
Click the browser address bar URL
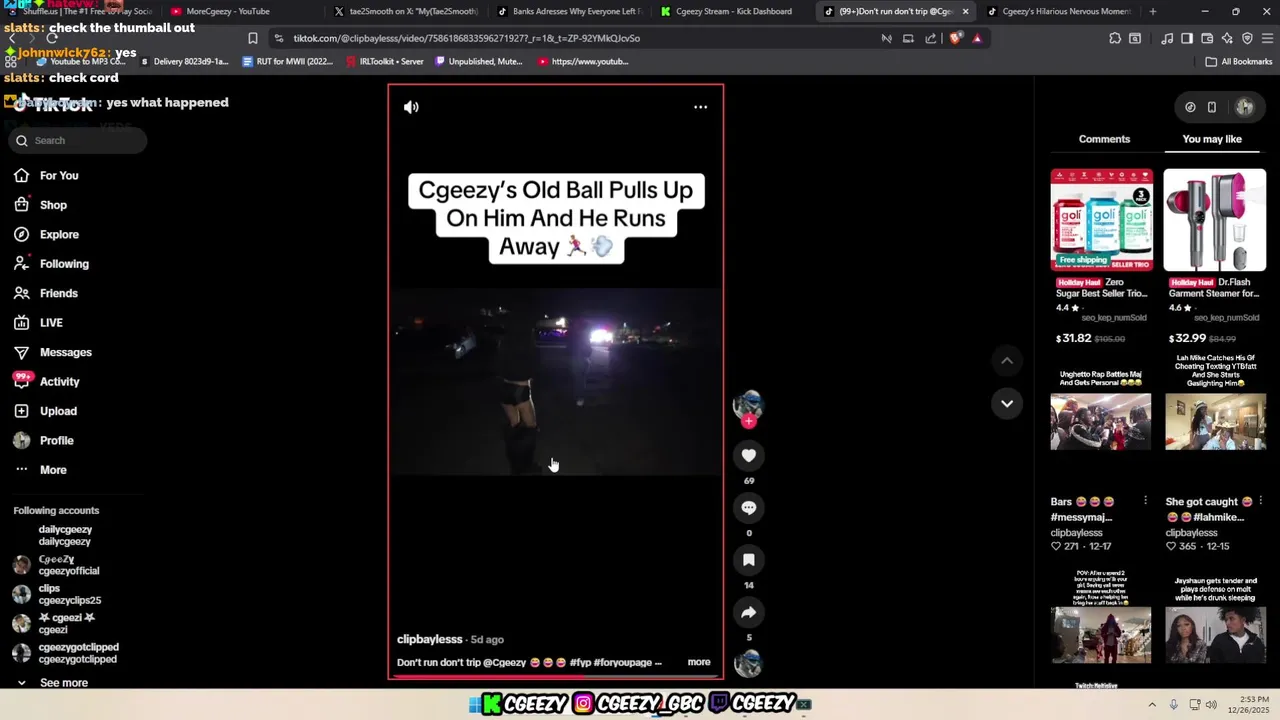[x=466, y=38]
